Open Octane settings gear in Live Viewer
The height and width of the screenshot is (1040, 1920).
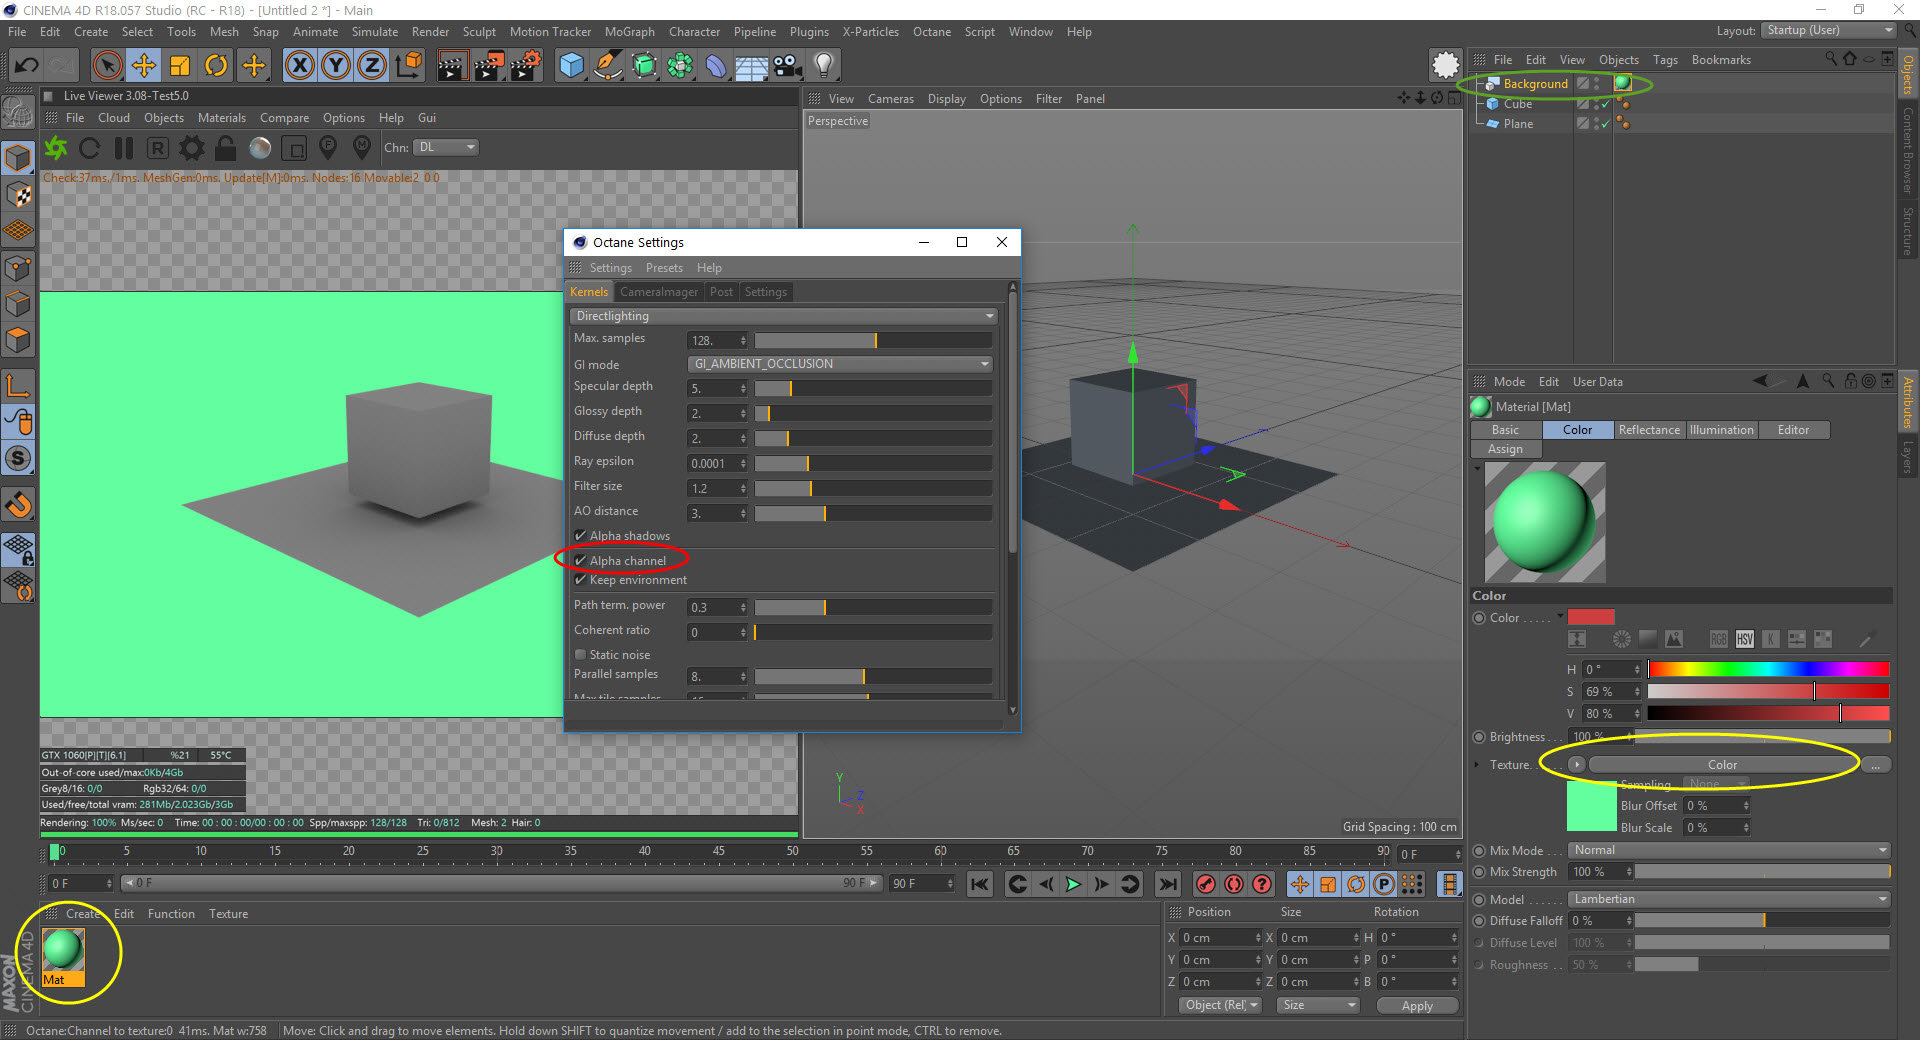pyautogui.click(x=192, y=148)
